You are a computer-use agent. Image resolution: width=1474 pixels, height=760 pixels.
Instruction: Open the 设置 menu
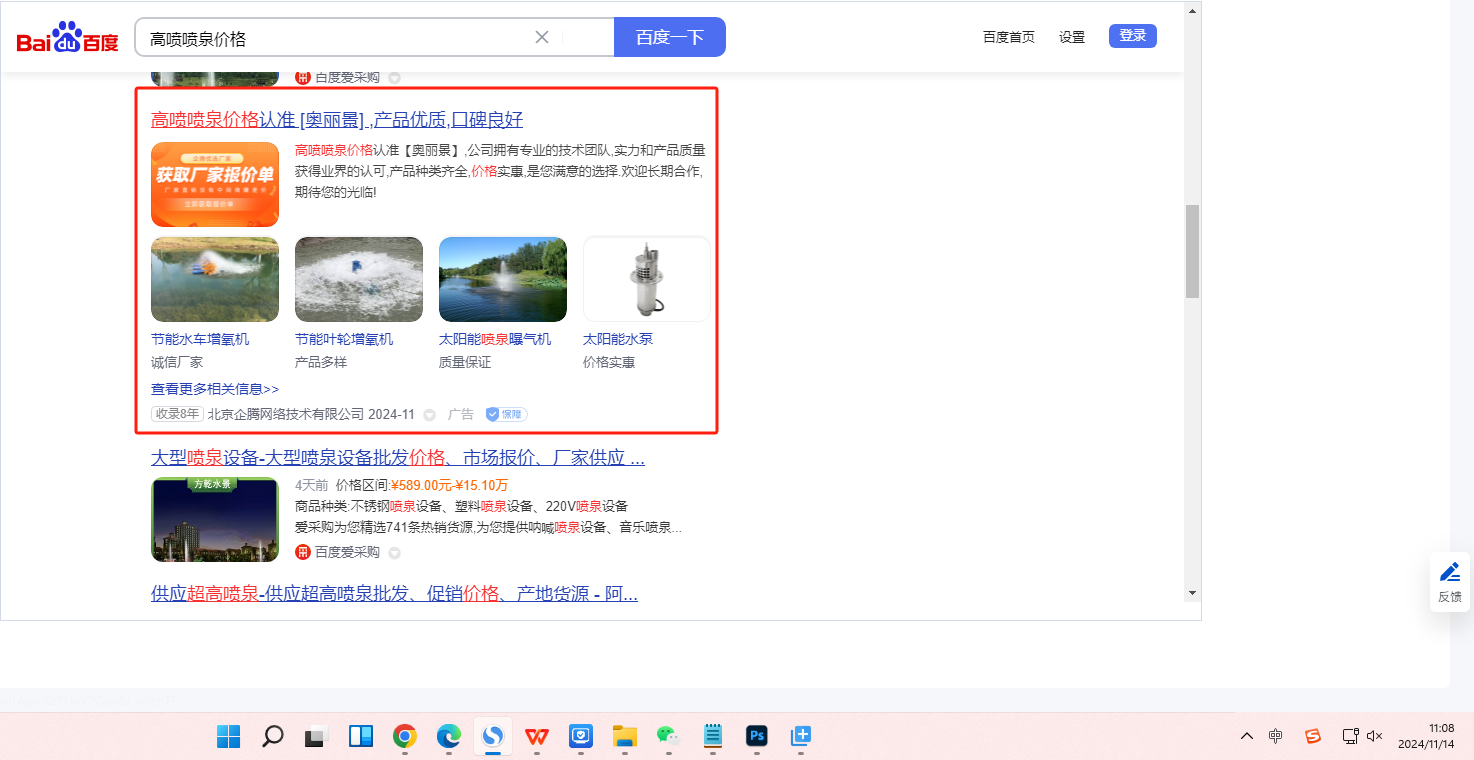click(1072, 37)
